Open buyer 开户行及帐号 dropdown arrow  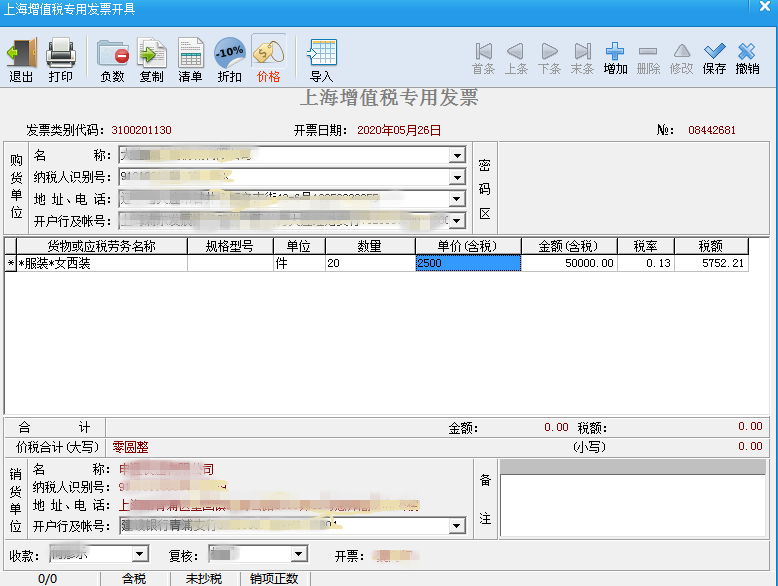(x=457, y=220)
